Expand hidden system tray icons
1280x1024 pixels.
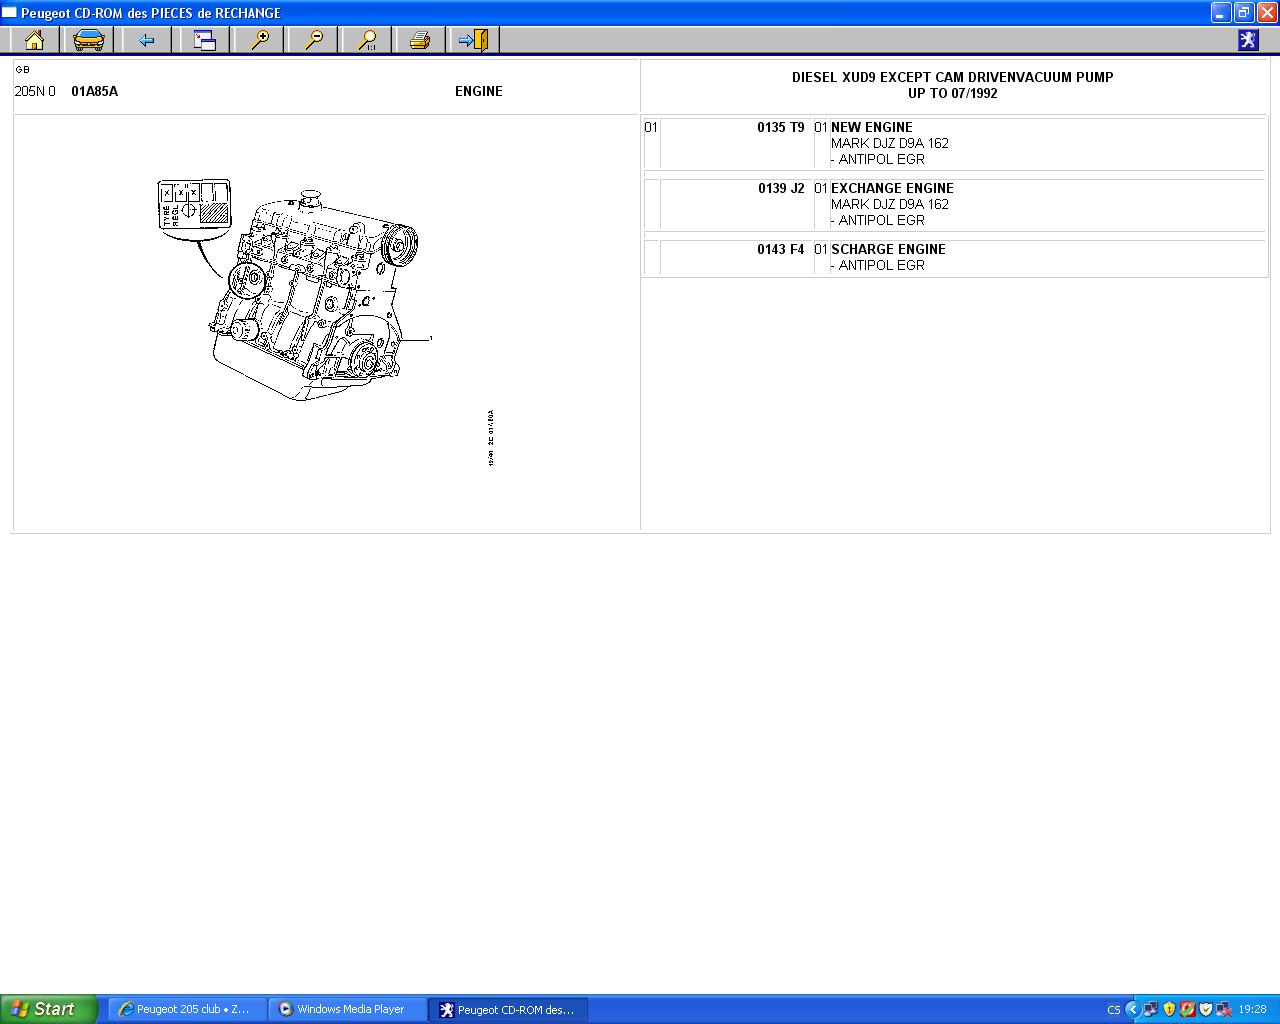tap(1132, 1009)
